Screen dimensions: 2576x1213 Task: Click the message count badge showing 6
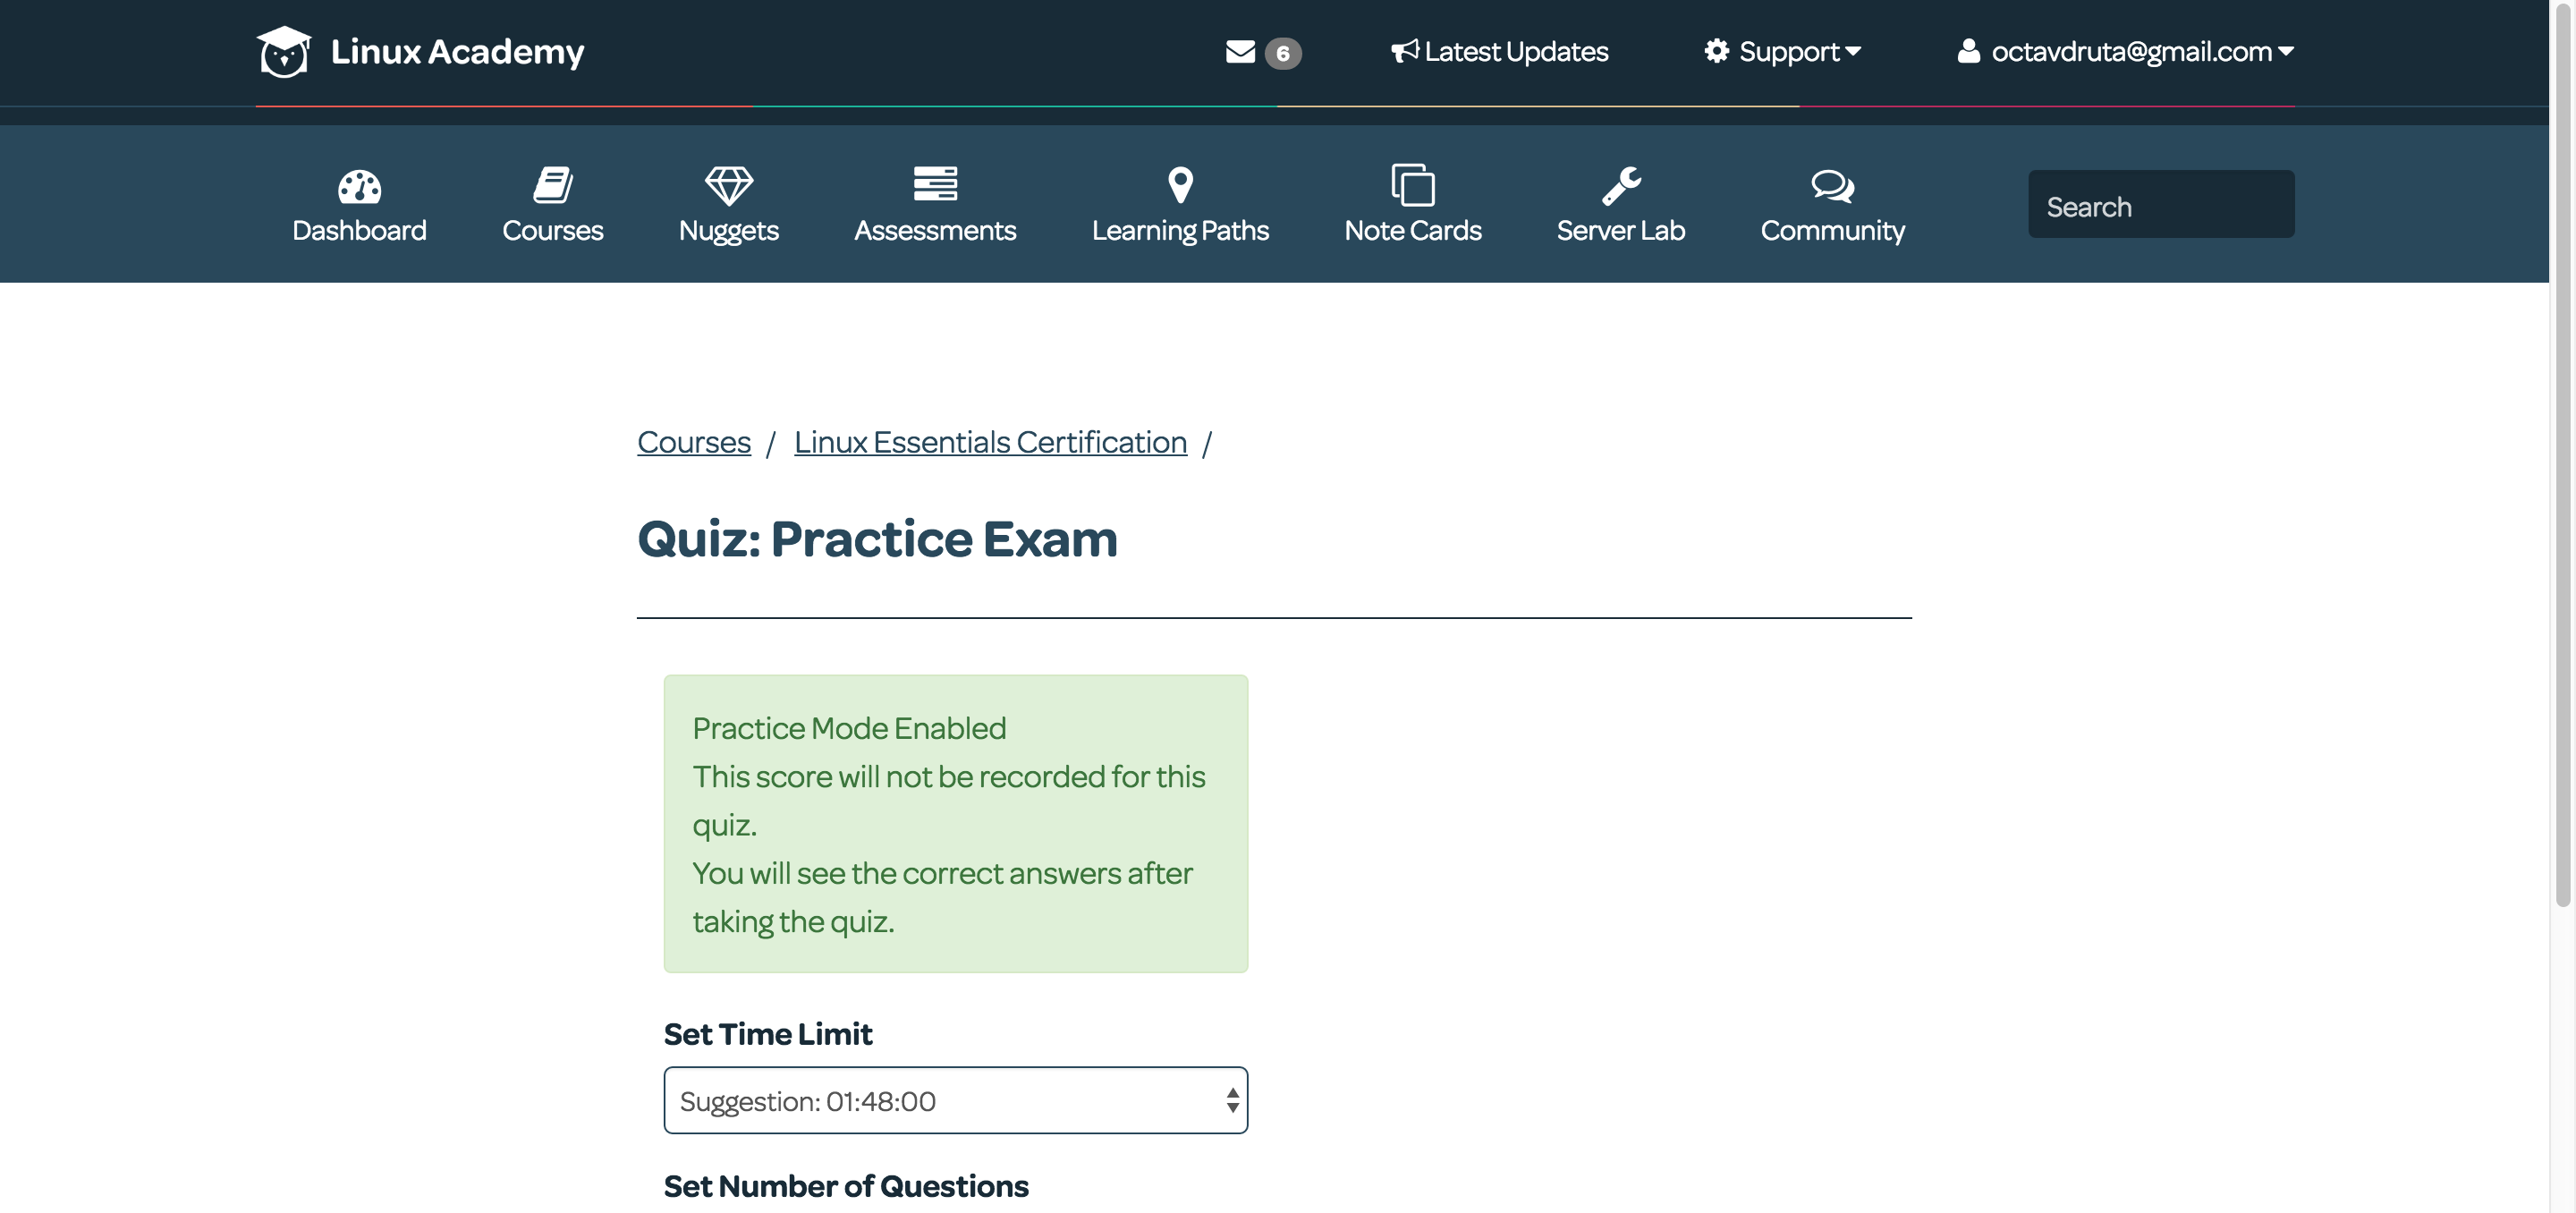[x=1283, y=53]
